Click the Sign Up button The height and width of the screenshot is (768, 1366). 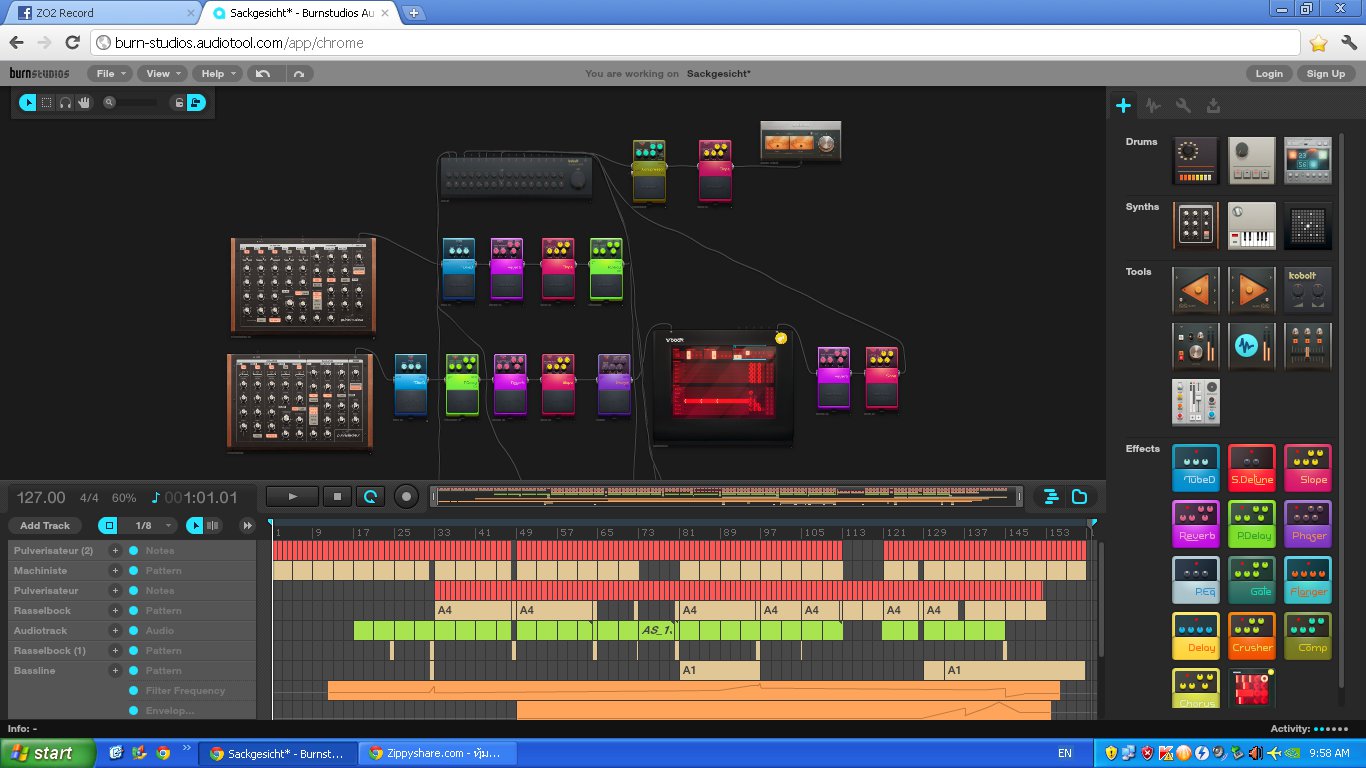click(1325, 73)
